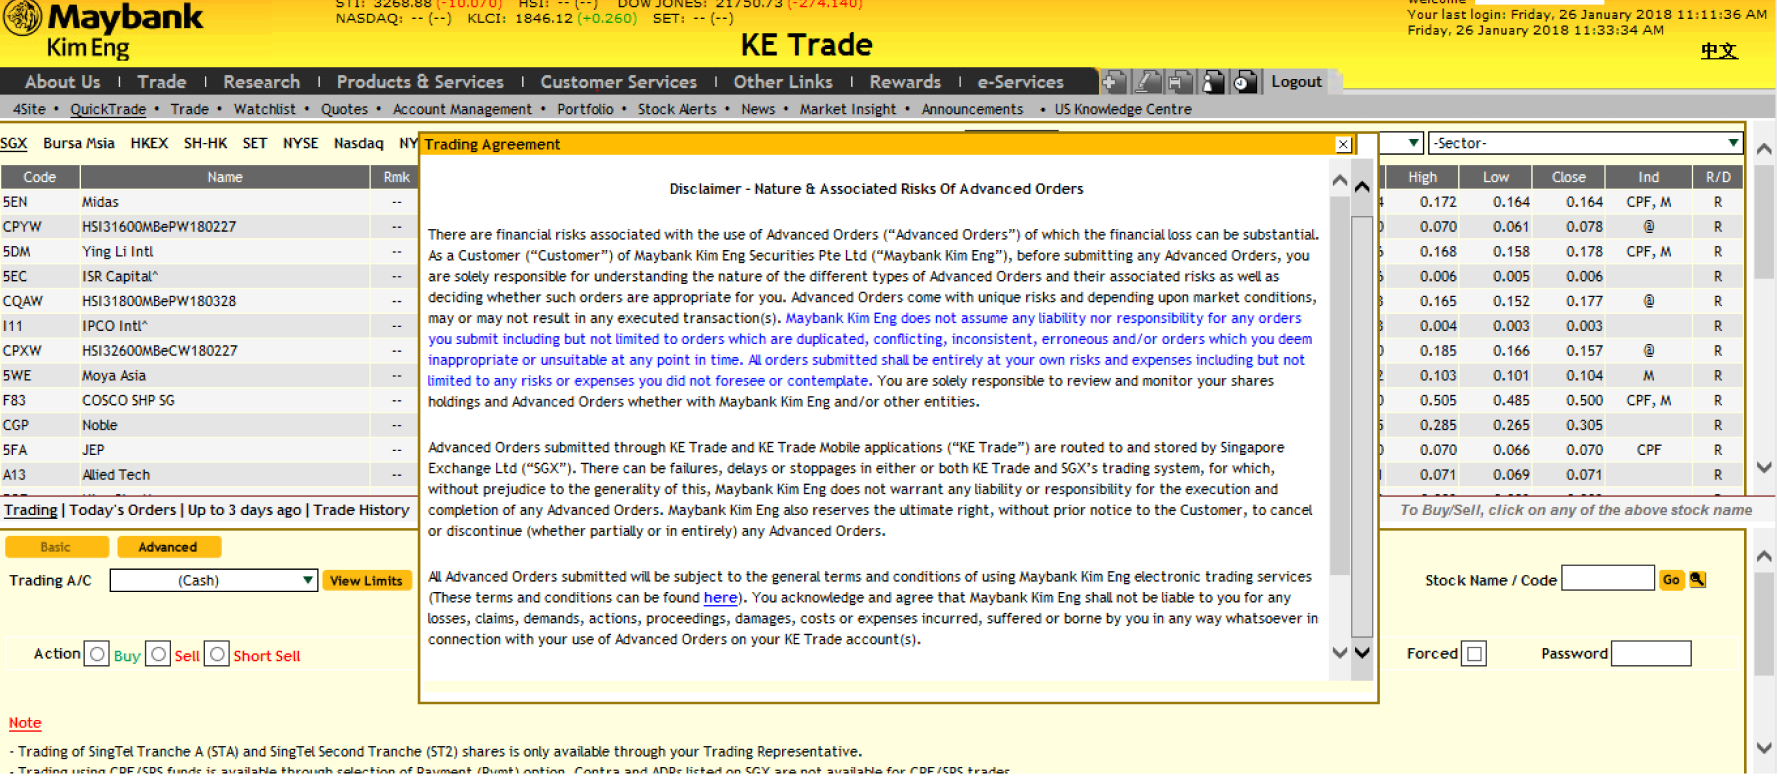Select the NYSE exchange tab
The height and width of the screenshot is (782, 1778).
pyautogui.click(x=300, y=144)
